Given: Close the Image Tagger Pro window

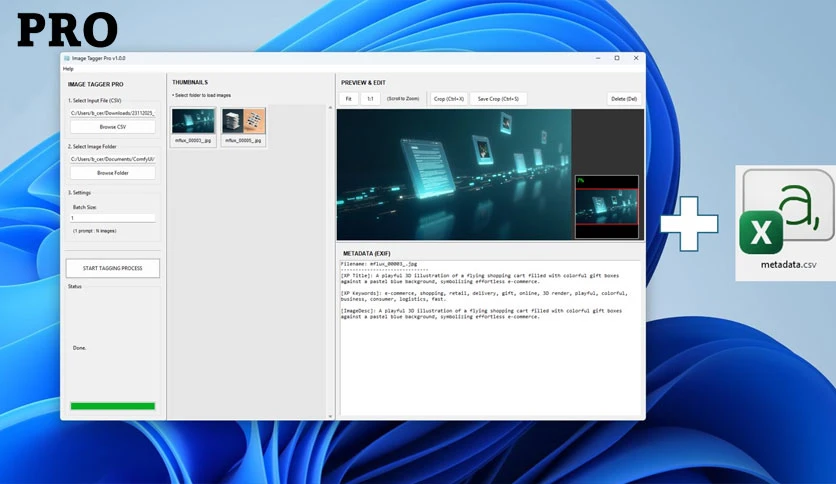Looking at the screenshot, I should click(x=636, y=58).
